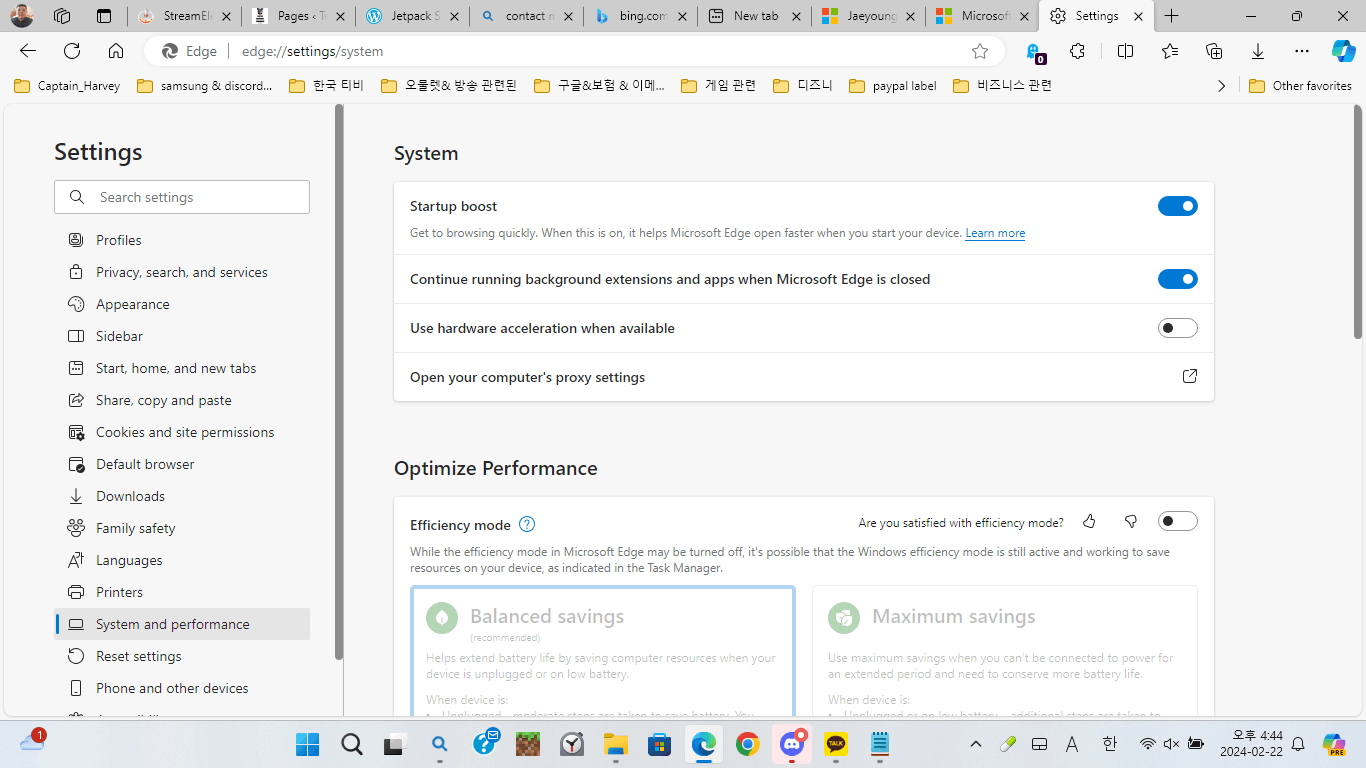Open Discord from taskbar
Image resolution: width=1366 pixels, height=768 pixels.
click(792, 744)
